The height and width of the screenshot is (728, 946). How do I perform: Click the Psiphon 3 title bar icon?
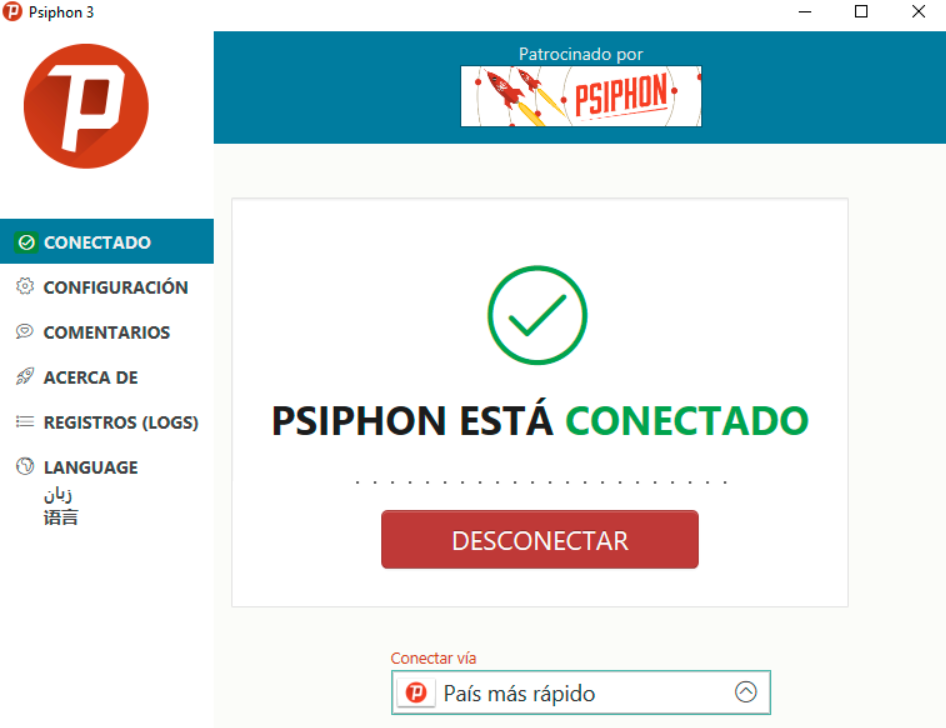(x=12, y=11)
